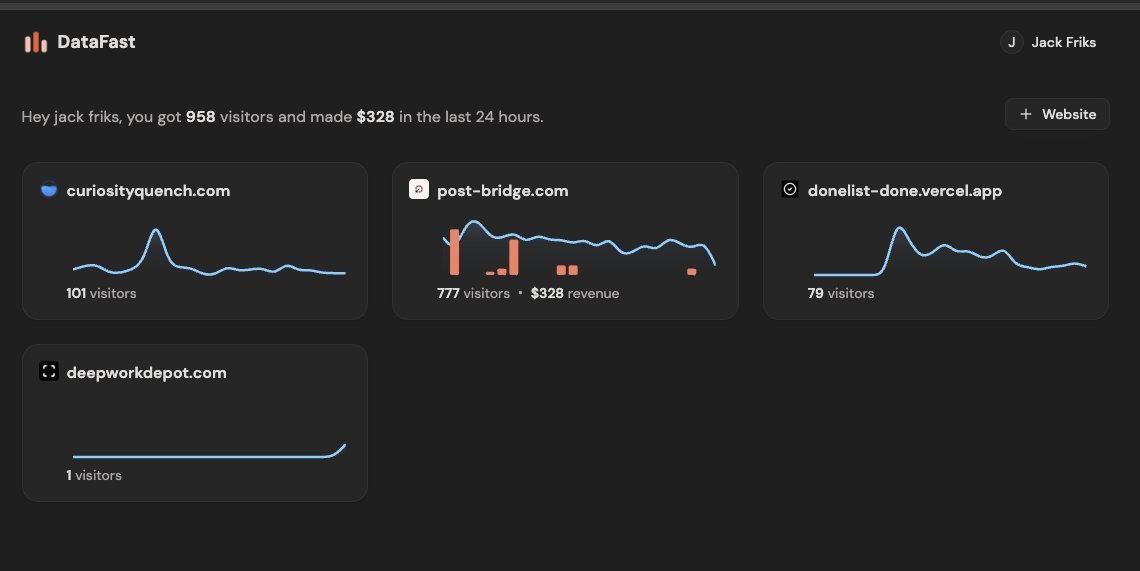Open the donelist-done.vercel.app site title
The image size is (1140, 571).
click(904, 191)
